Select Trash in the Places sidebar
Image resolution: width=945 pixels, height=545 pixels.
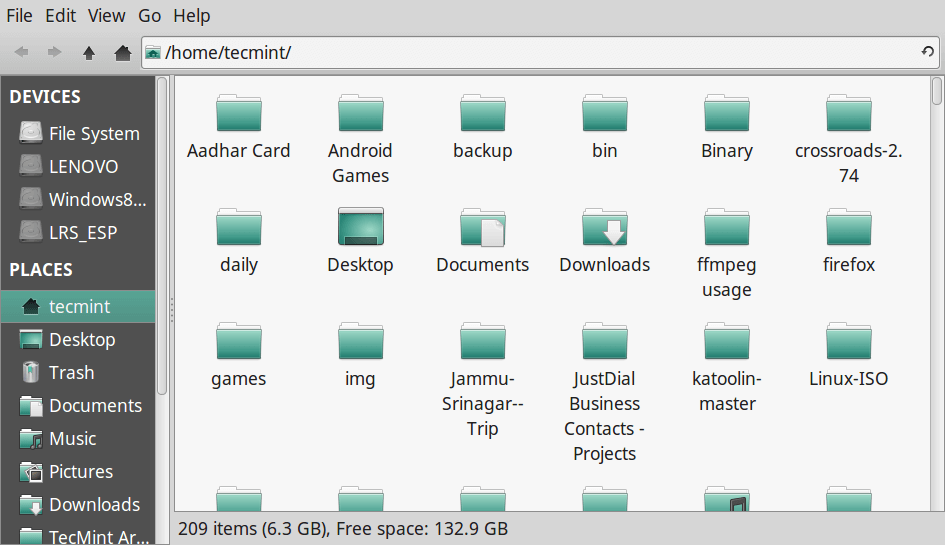[x=71, y=373]
